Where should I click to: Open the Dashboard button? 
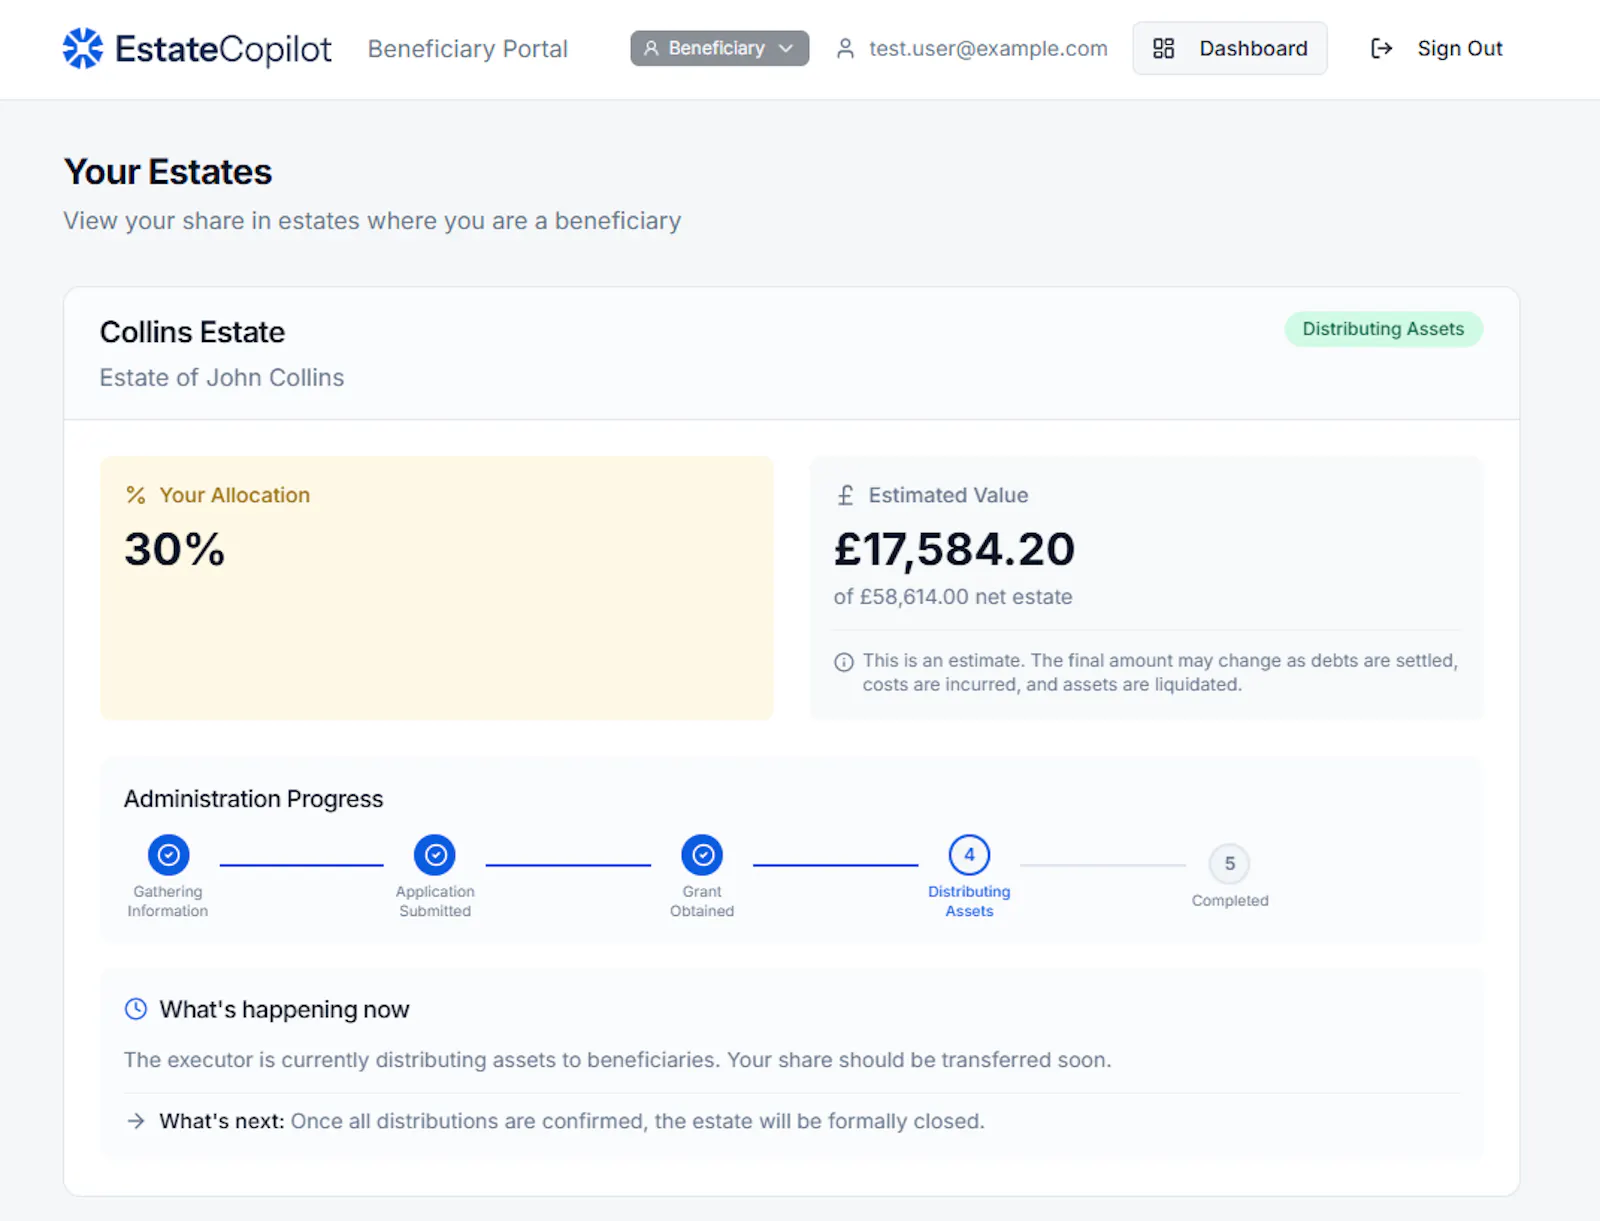[1230, 48]
